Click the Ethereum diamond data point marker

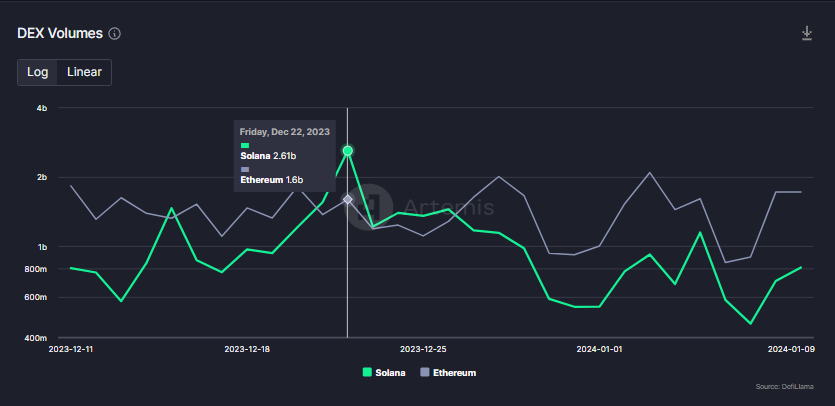(348, 199)
